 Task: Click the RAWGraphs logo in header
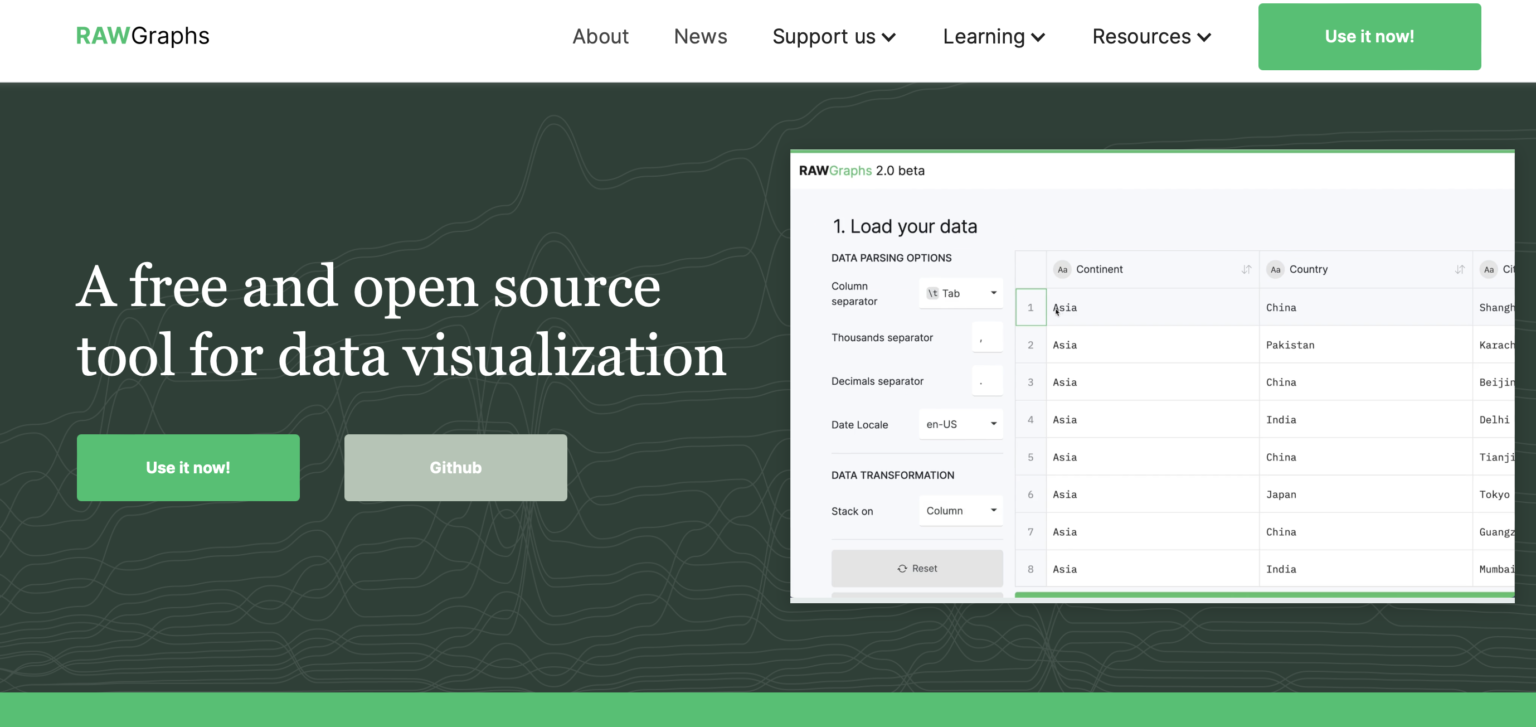143,36
